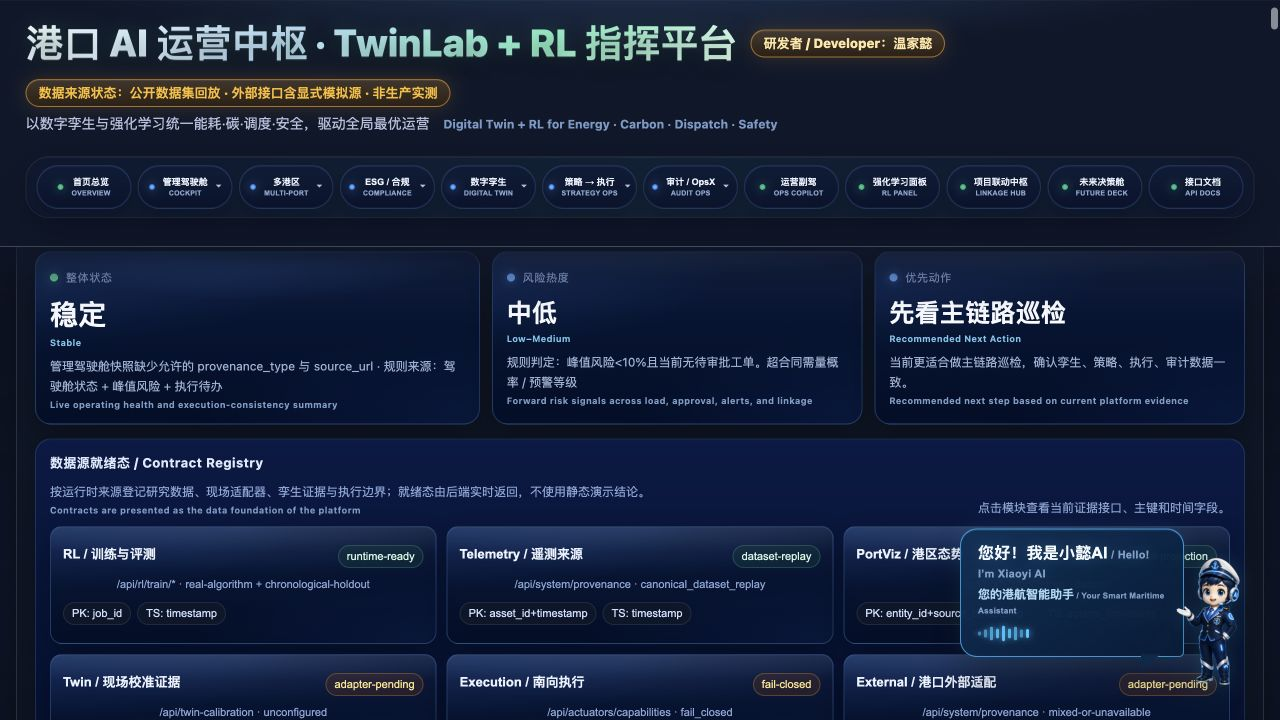Click the 研发者 / Developer：温家懿 badge
Image resolution: width=1280 pixels, height=720 pixels.
(847, 44)
